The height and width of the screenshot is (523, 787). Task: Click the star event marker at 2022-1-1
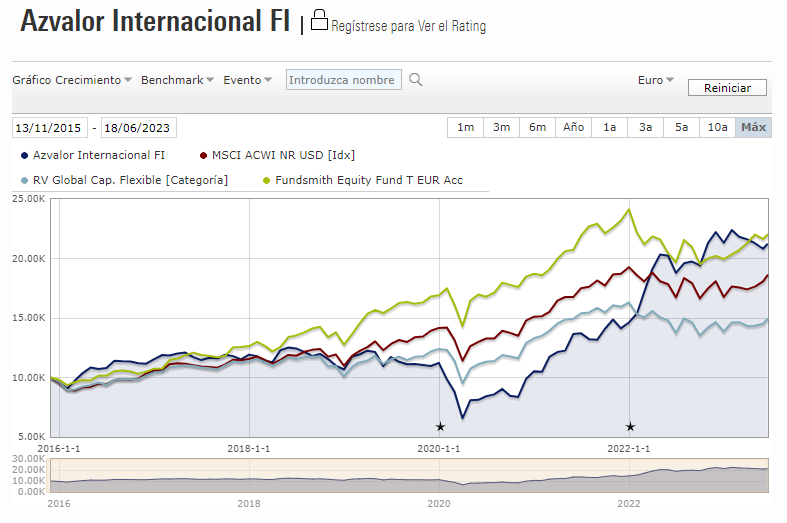[630, 427]
